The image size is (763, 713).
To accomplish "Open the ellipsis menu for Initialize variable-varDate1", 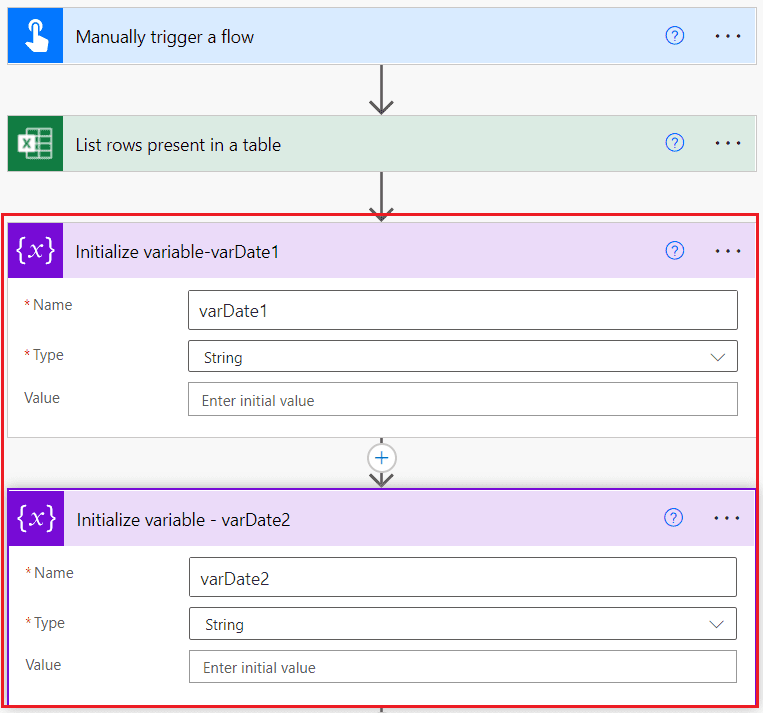I will pos(728,251).
